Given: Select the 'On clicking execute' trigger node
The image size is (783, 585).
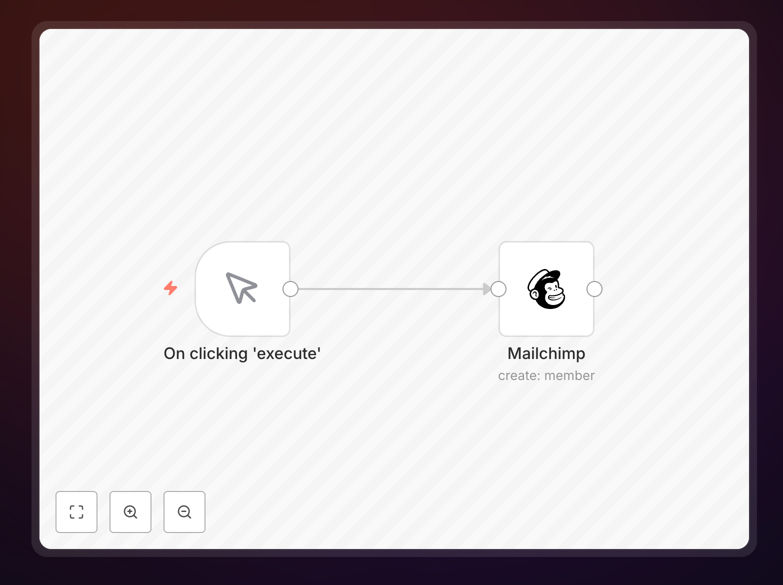Looking at the screenshot, I should coord(243,289).
